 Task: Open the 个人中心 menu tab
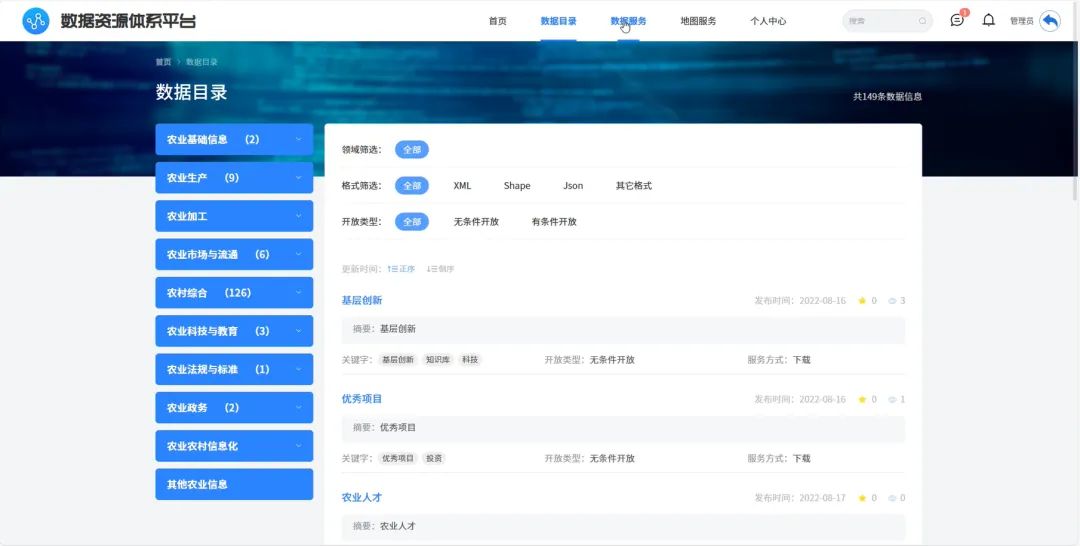click(768, 21)
